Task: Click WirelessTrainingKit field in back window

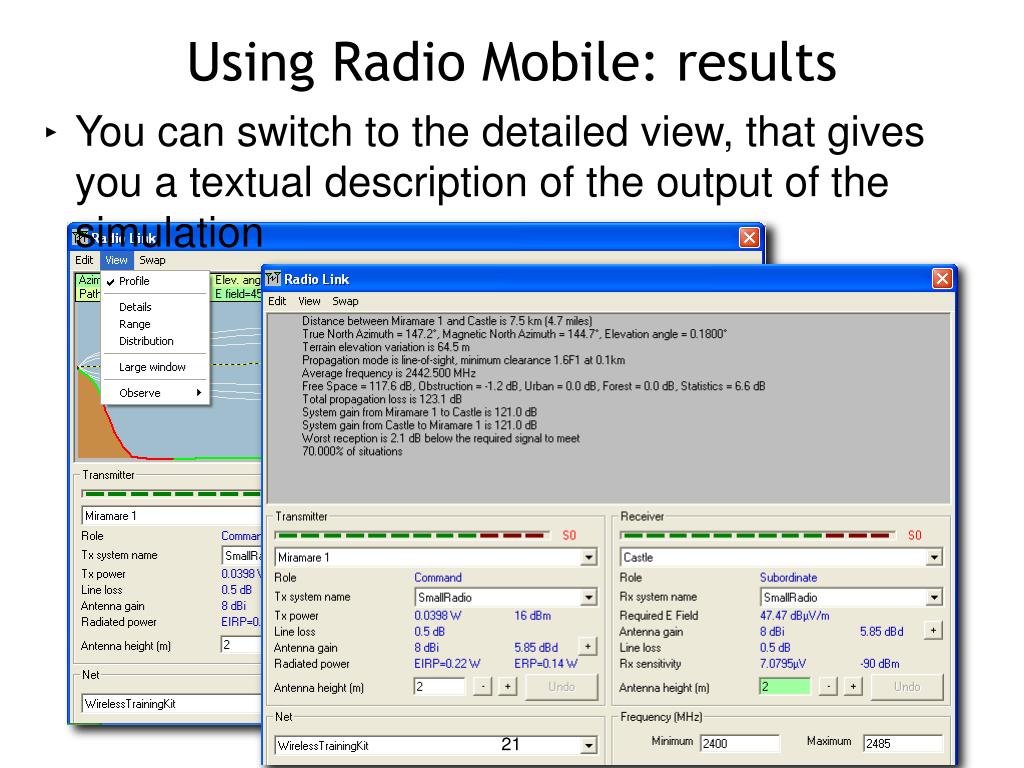Action: 171,703
